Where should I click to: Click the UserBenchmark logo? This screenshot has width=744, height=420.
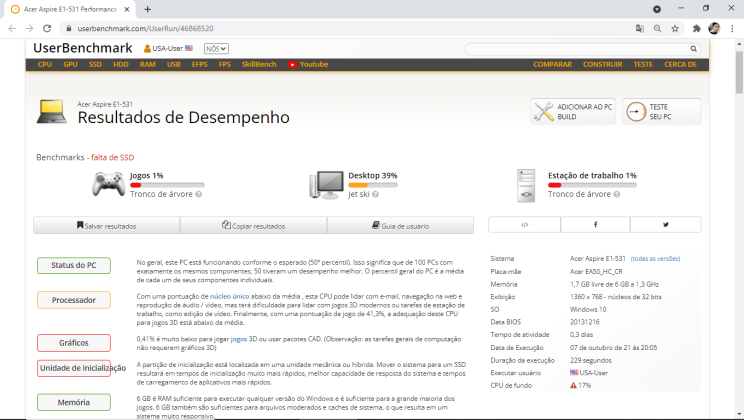point(83,48)
